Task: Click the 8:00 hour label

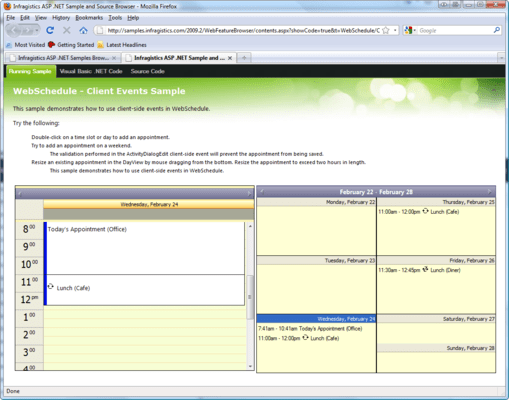Action: (29, 230)
